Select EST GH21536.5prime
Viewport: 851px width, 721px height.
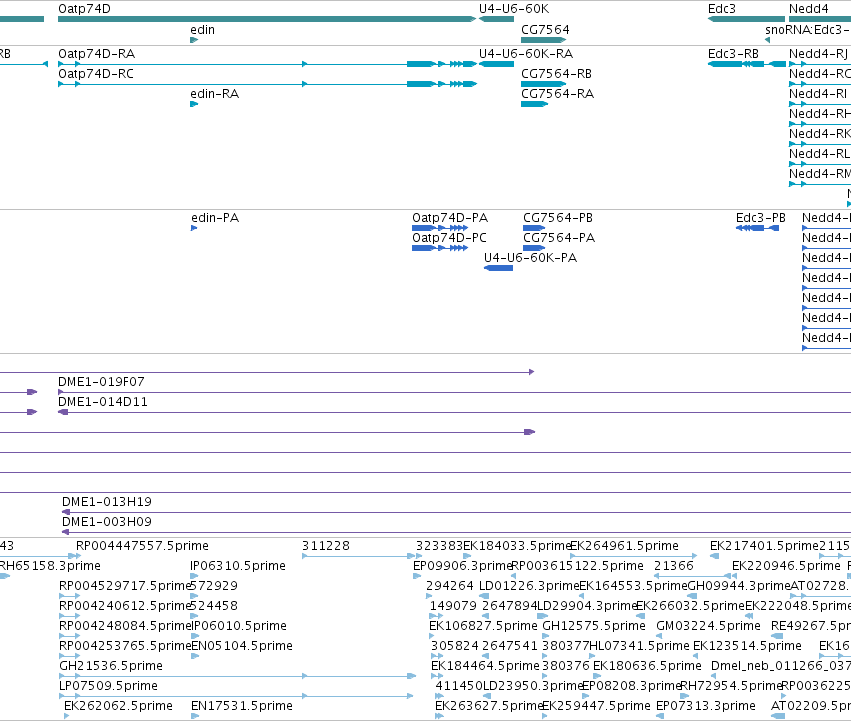pyautogui.click(x=237, y=676)
